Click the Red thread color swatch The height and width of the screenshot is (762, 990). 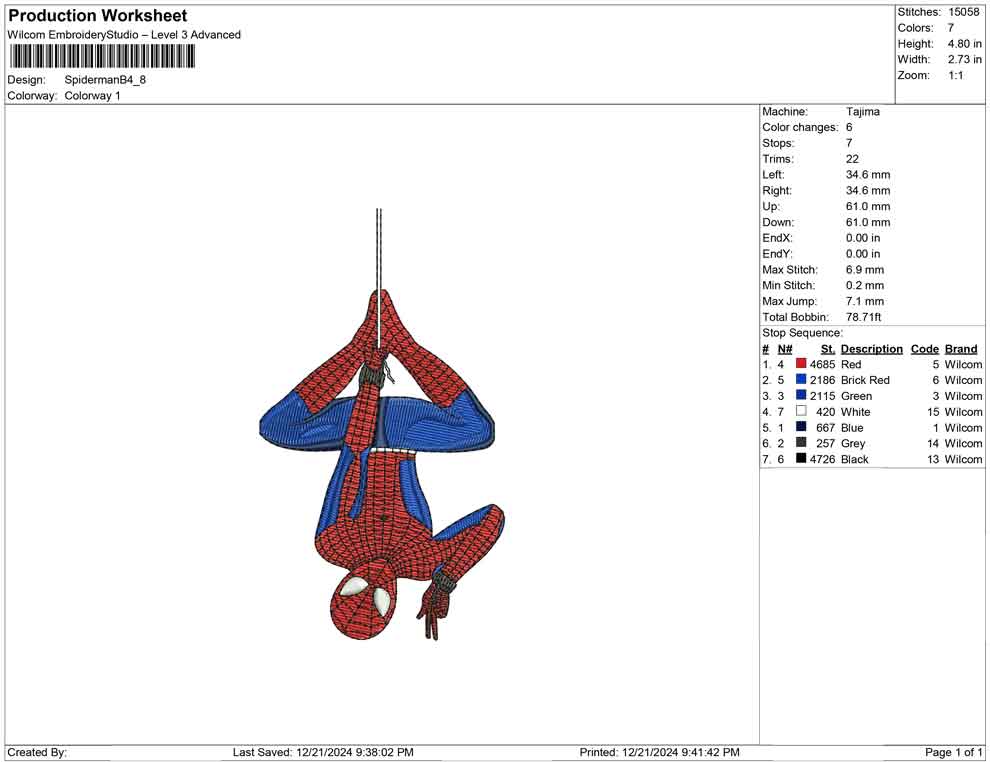click(801, 364)
